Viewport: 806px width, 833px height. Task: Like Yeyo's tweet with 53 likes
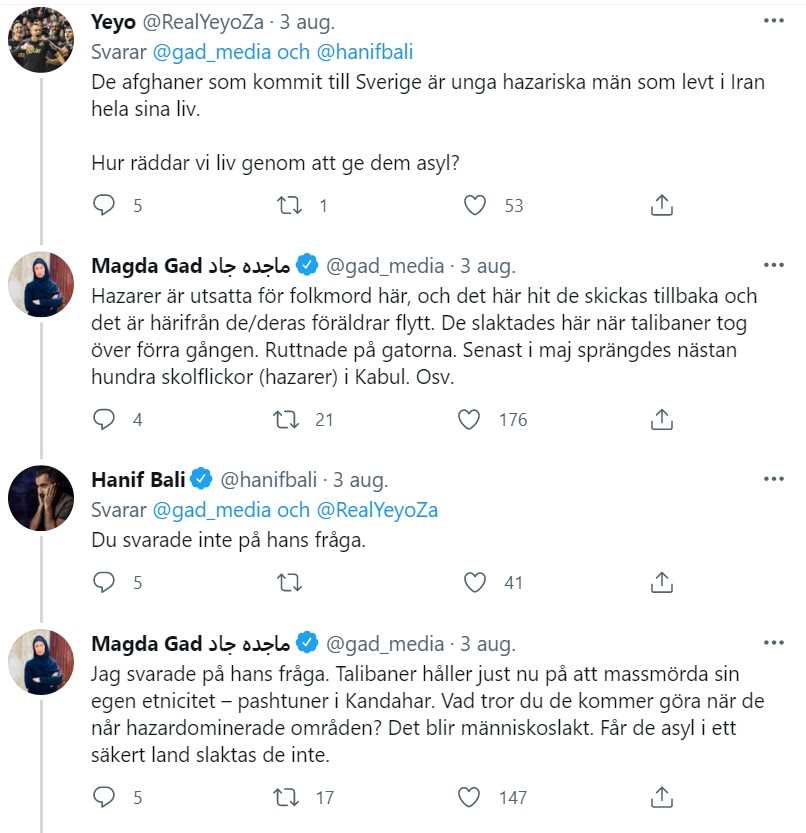476,205
